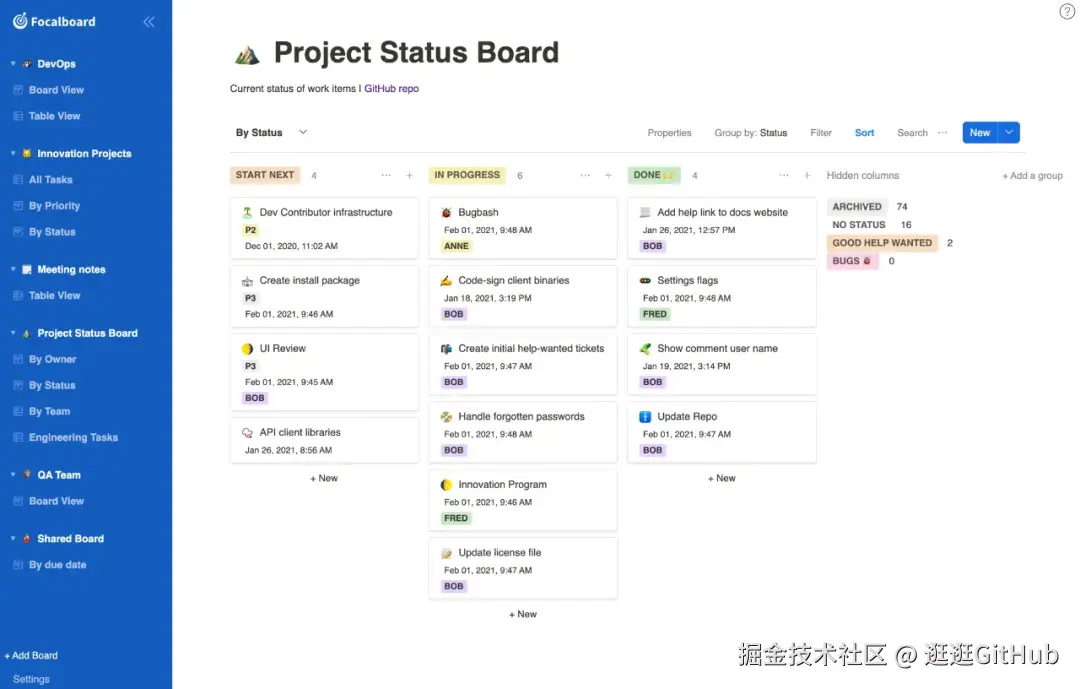Open DONE column options ellipsis
Screen dimensions: 1080x689
pyautogui.click(x=784, y=176)
